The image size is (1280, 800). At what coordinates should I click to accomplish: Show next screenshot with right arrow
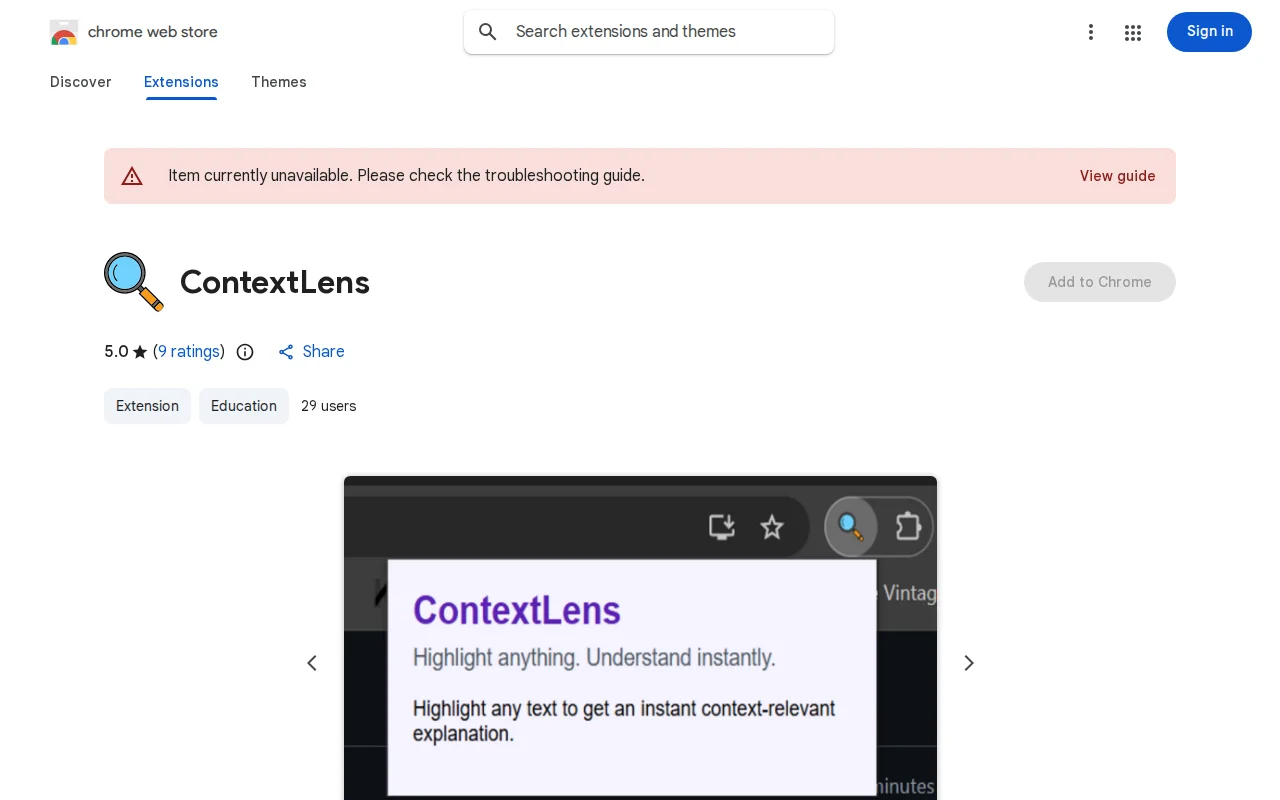968,663
